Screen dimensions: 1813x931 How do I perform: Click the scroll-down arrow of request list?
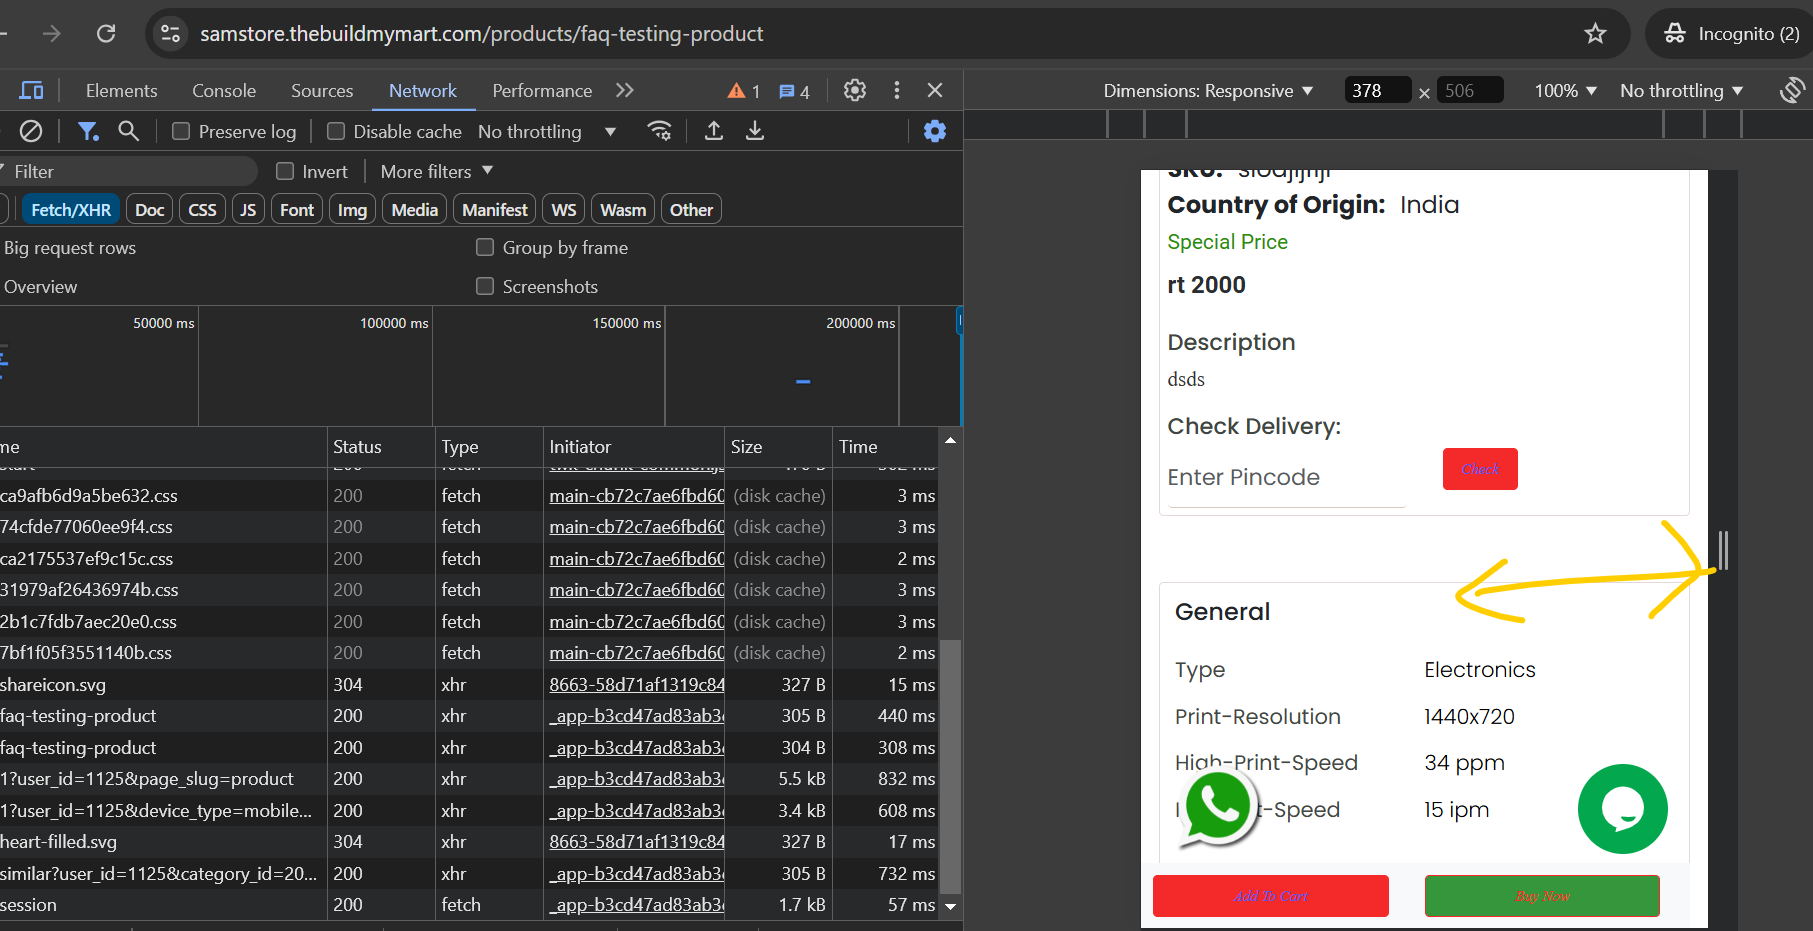(x=951, y=906)
